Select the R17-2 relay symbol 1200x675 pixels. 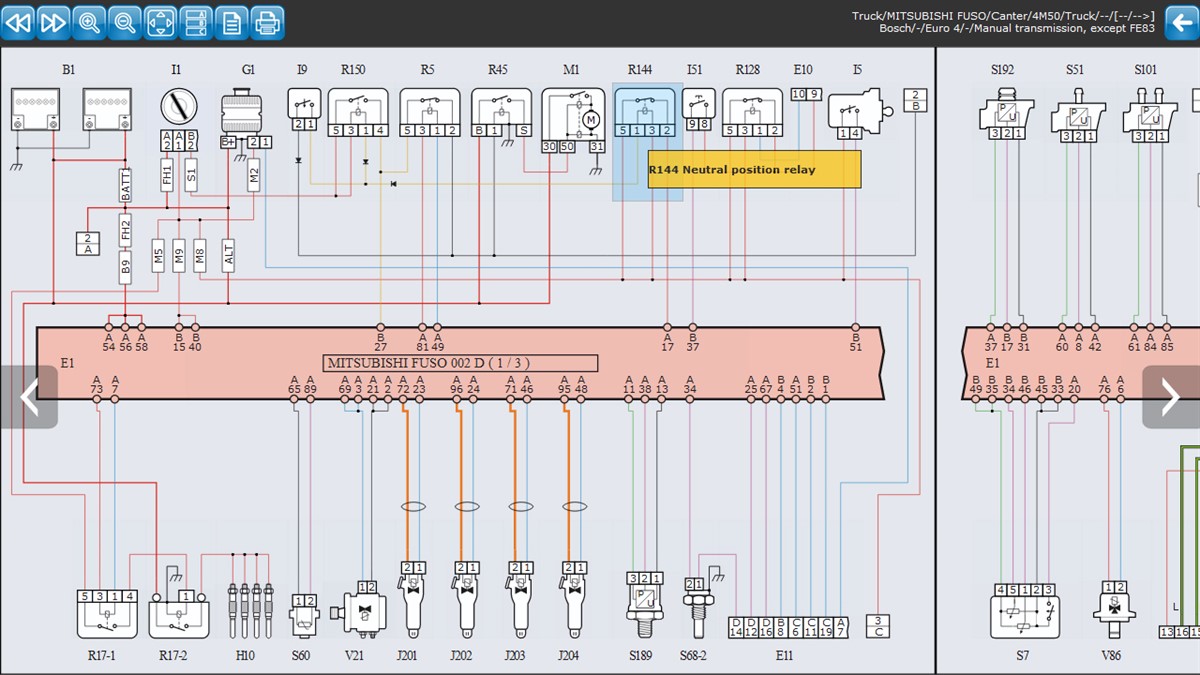[179, 613]
